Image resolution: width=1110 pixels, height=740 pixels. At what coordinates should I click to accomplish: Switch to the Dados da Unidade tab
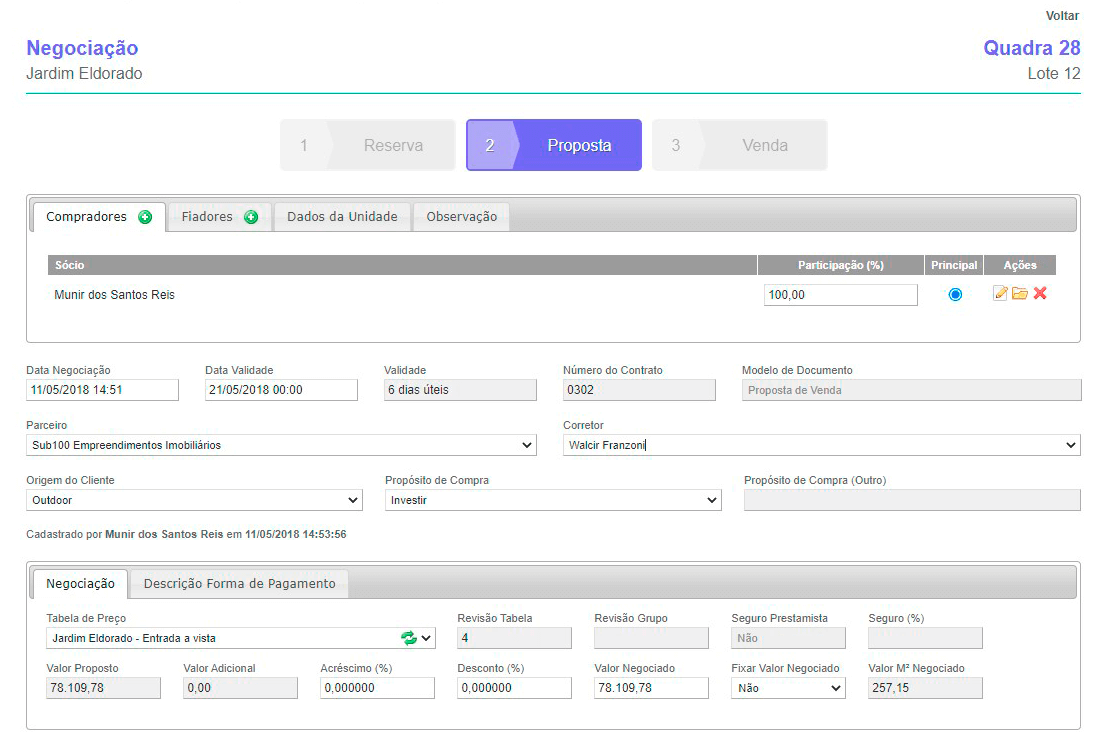coord(342,217)
